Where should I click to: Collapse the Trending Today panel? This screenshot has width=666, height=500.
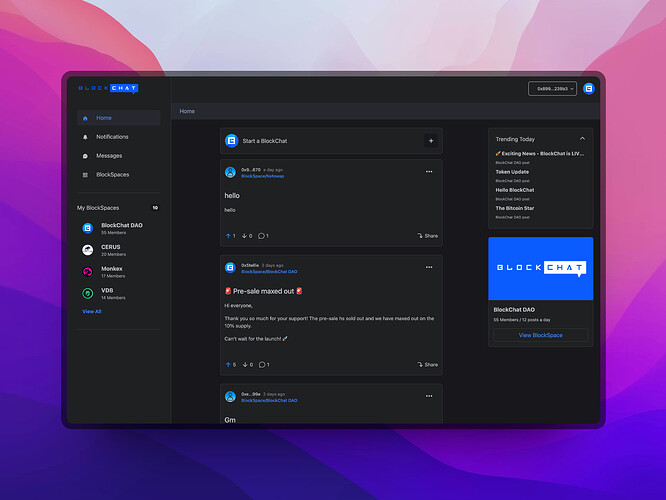click(582, 139)
